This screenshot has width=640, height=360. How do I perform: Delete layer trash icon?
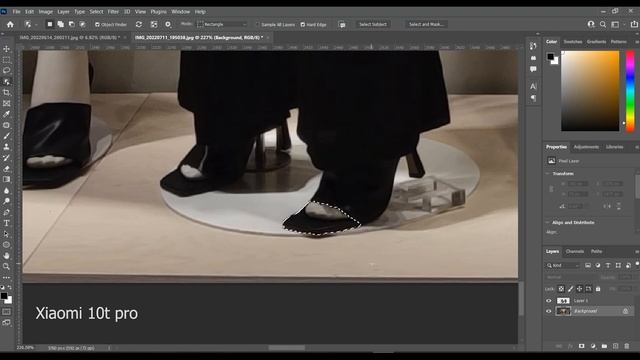(x=627, y=346)
